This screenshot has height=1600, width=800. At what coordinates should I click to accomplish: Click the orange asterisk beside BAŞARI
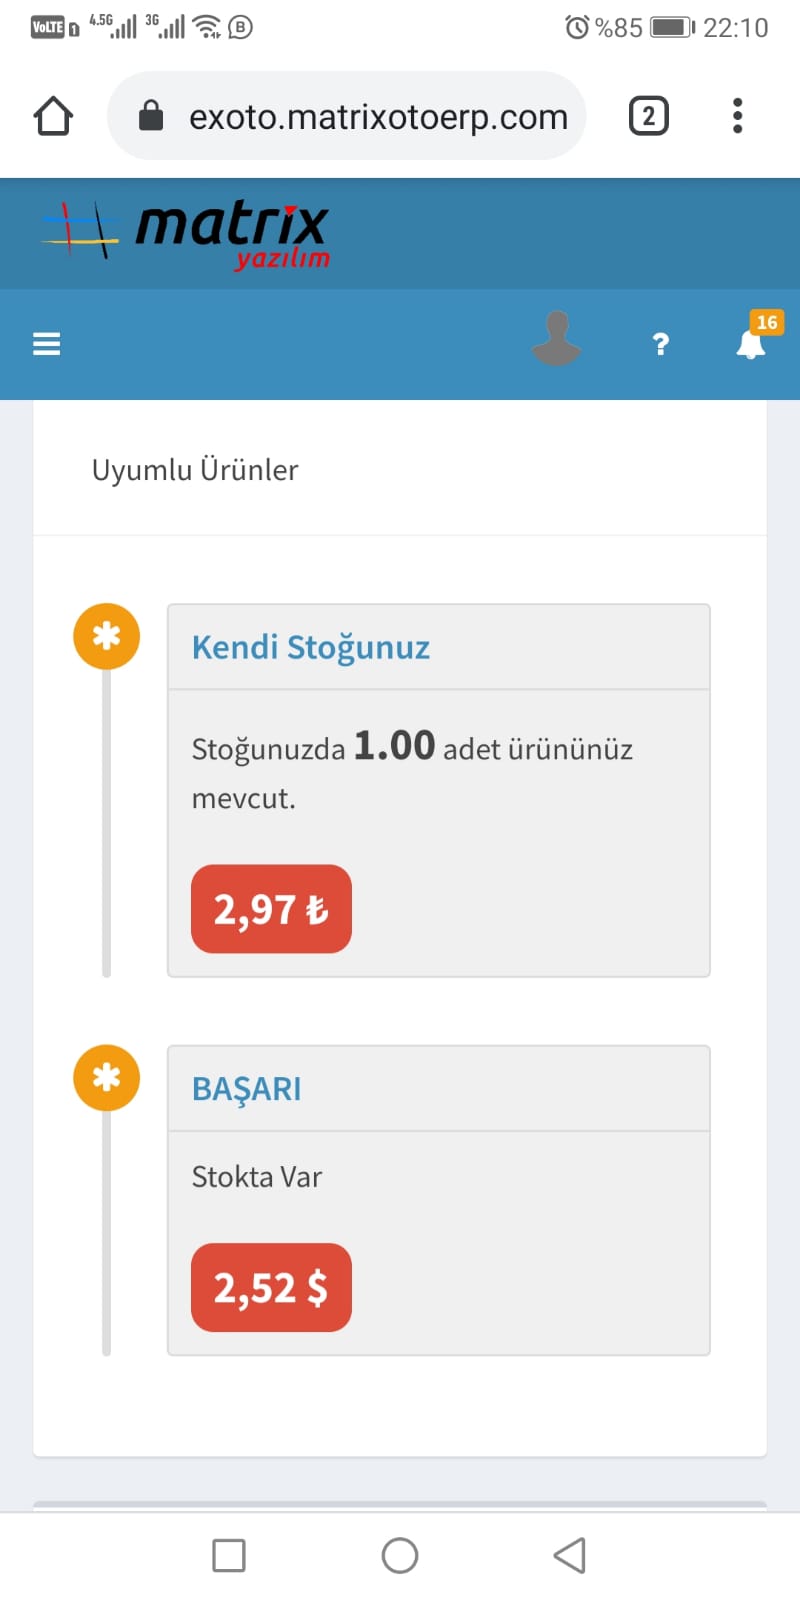(106, 1078)
